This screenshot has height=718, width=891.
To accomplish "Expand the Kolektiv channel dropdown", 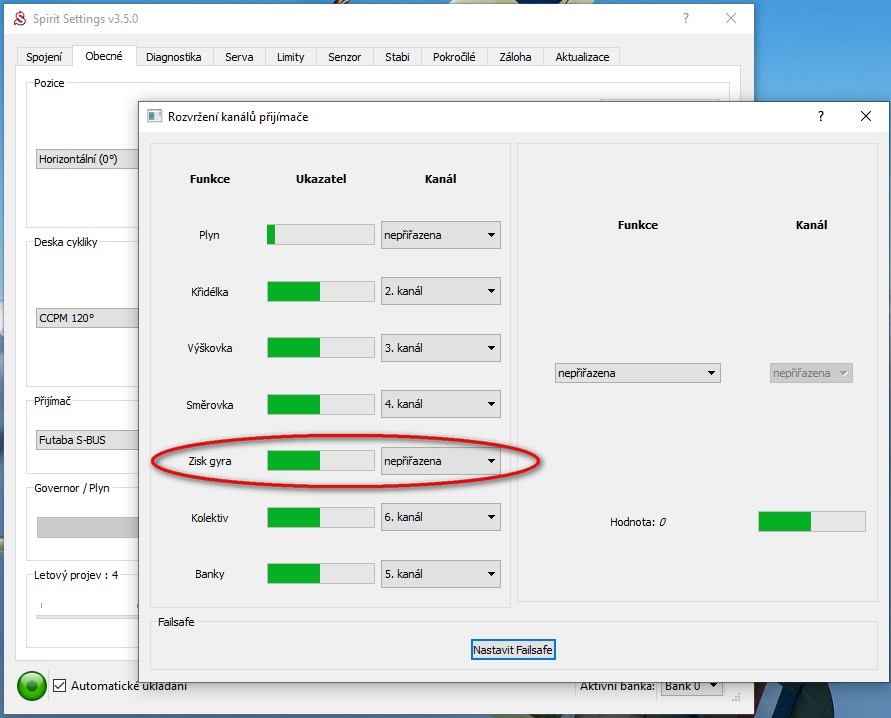I will (x=440, y=518).
